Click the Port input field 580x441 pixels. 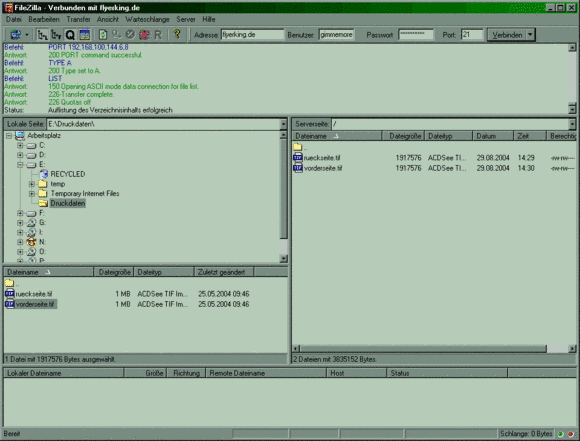coord(472,35)
